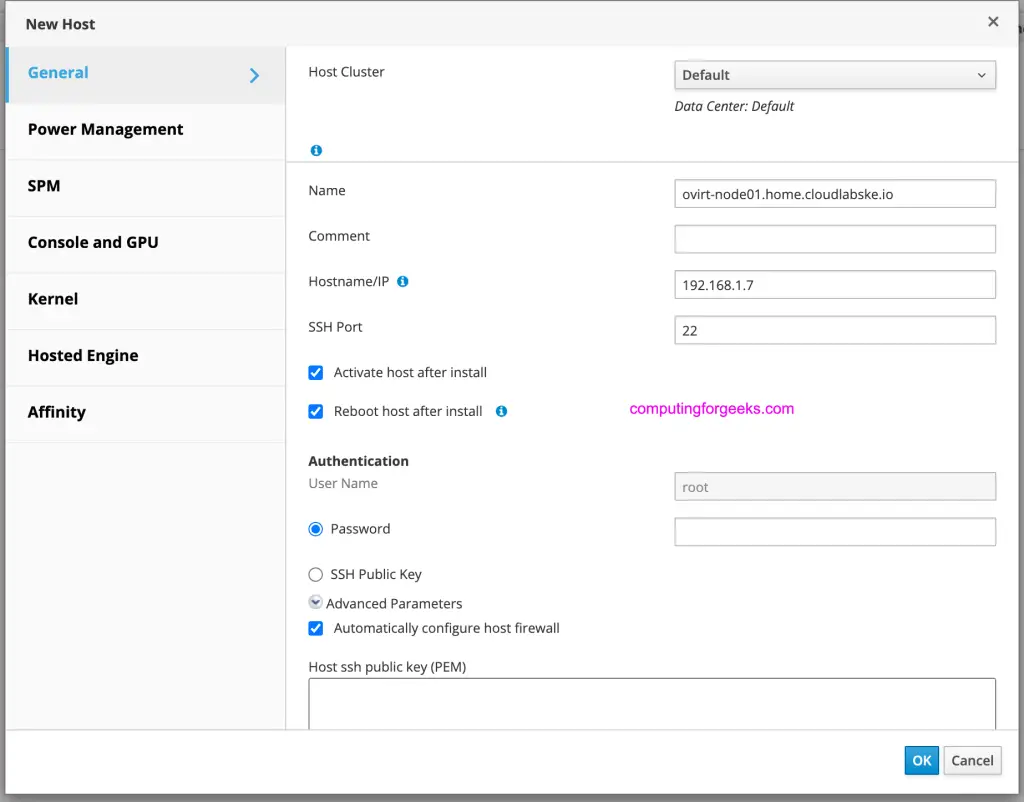
Task: Click Automatically configure host firewall label
Action: (447, 628)
